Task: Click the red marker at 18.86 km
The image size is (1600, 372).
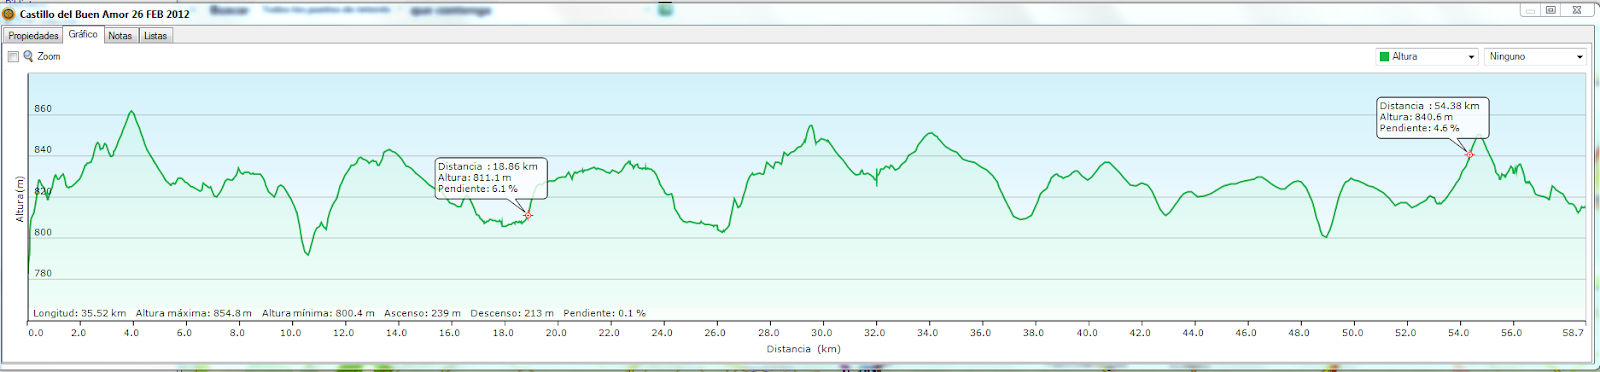Action: 528,215
